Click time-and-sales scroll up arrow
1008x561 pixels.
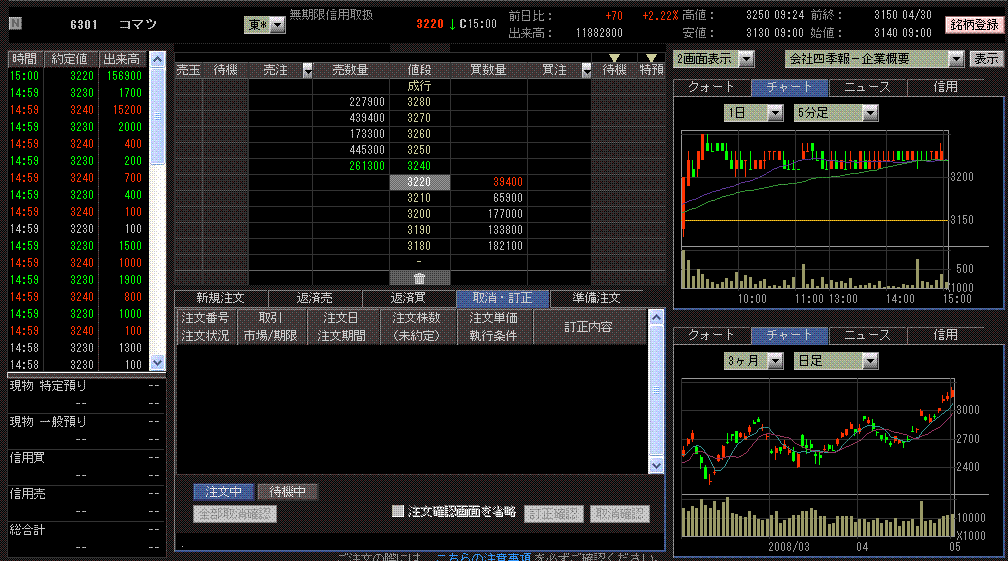pos(158,60)
